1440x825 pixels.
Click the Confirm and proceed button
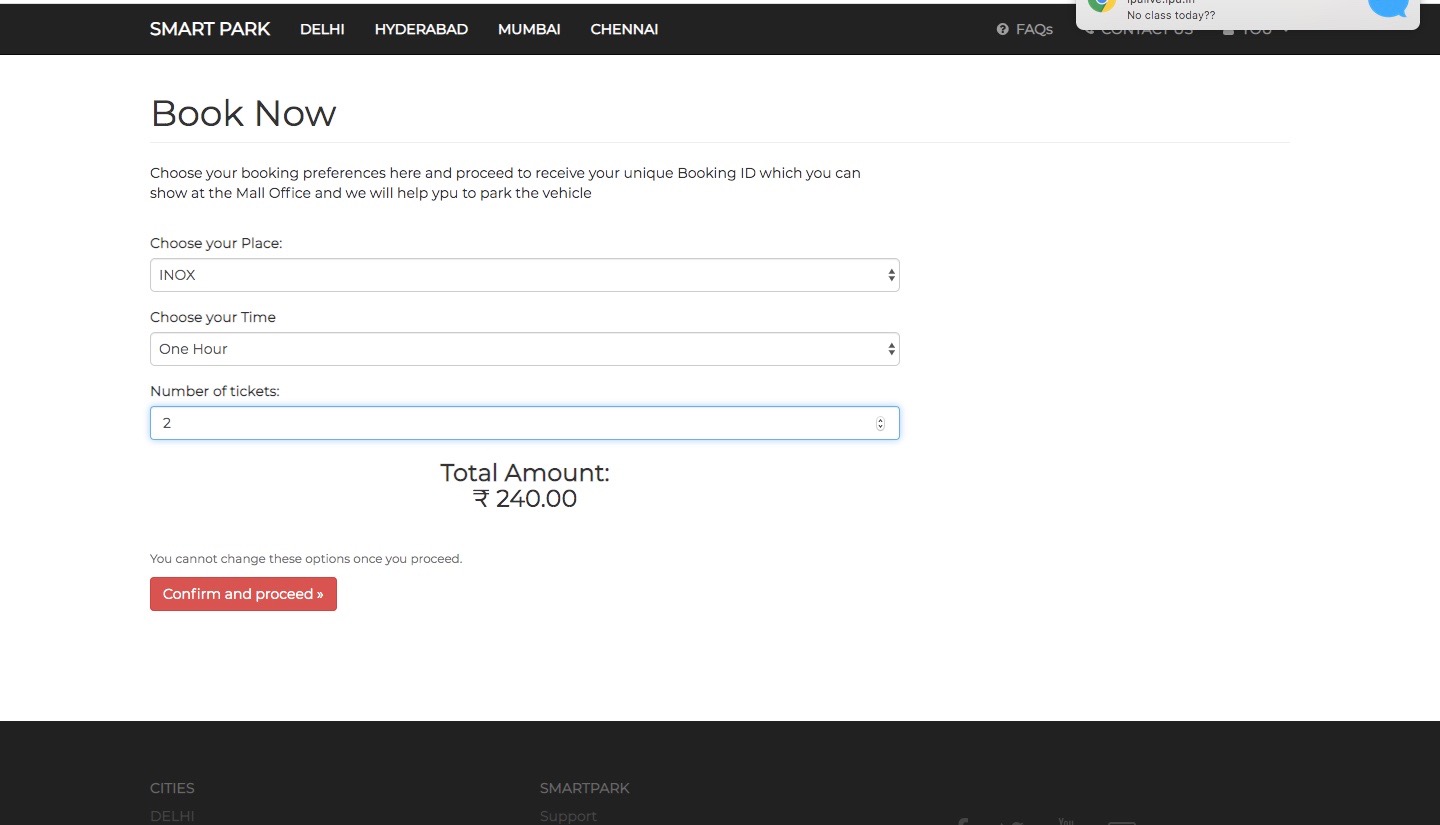click(243, 593)
